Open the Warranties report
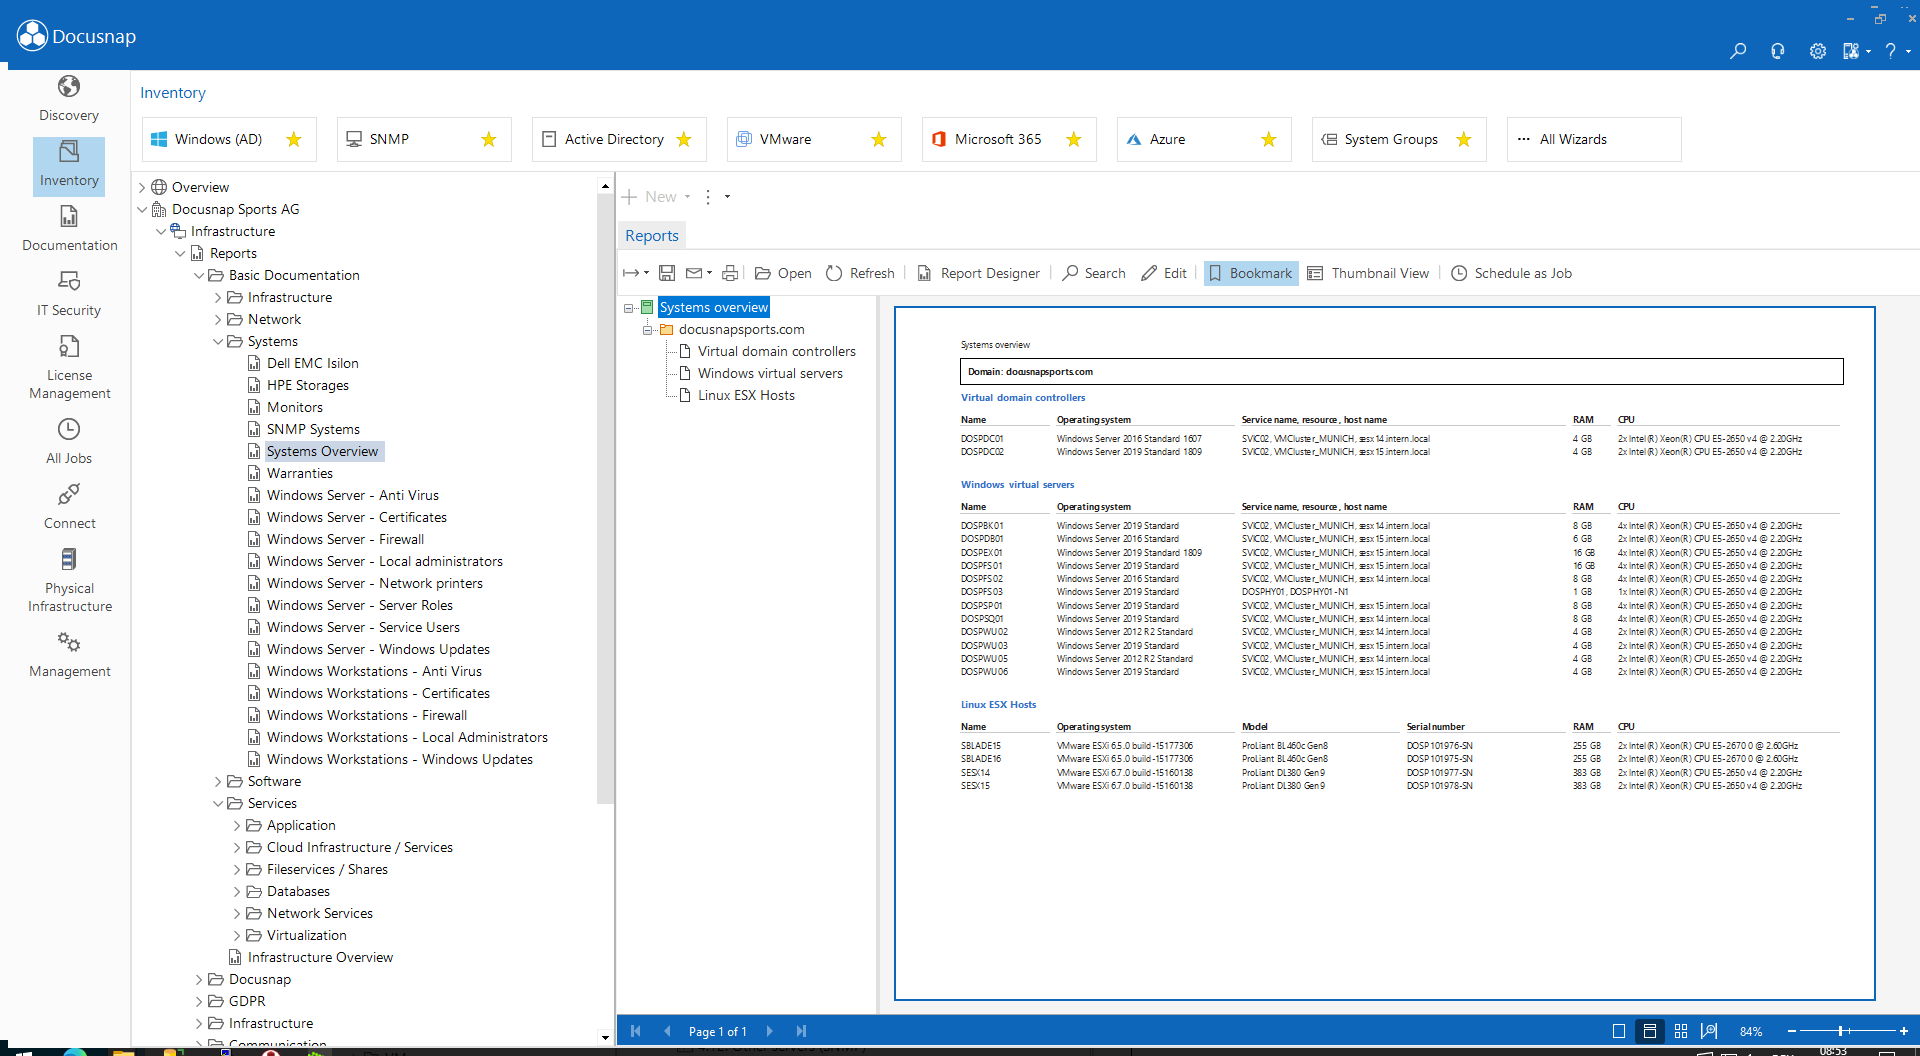1920x1056 pixels. [300, 473]
